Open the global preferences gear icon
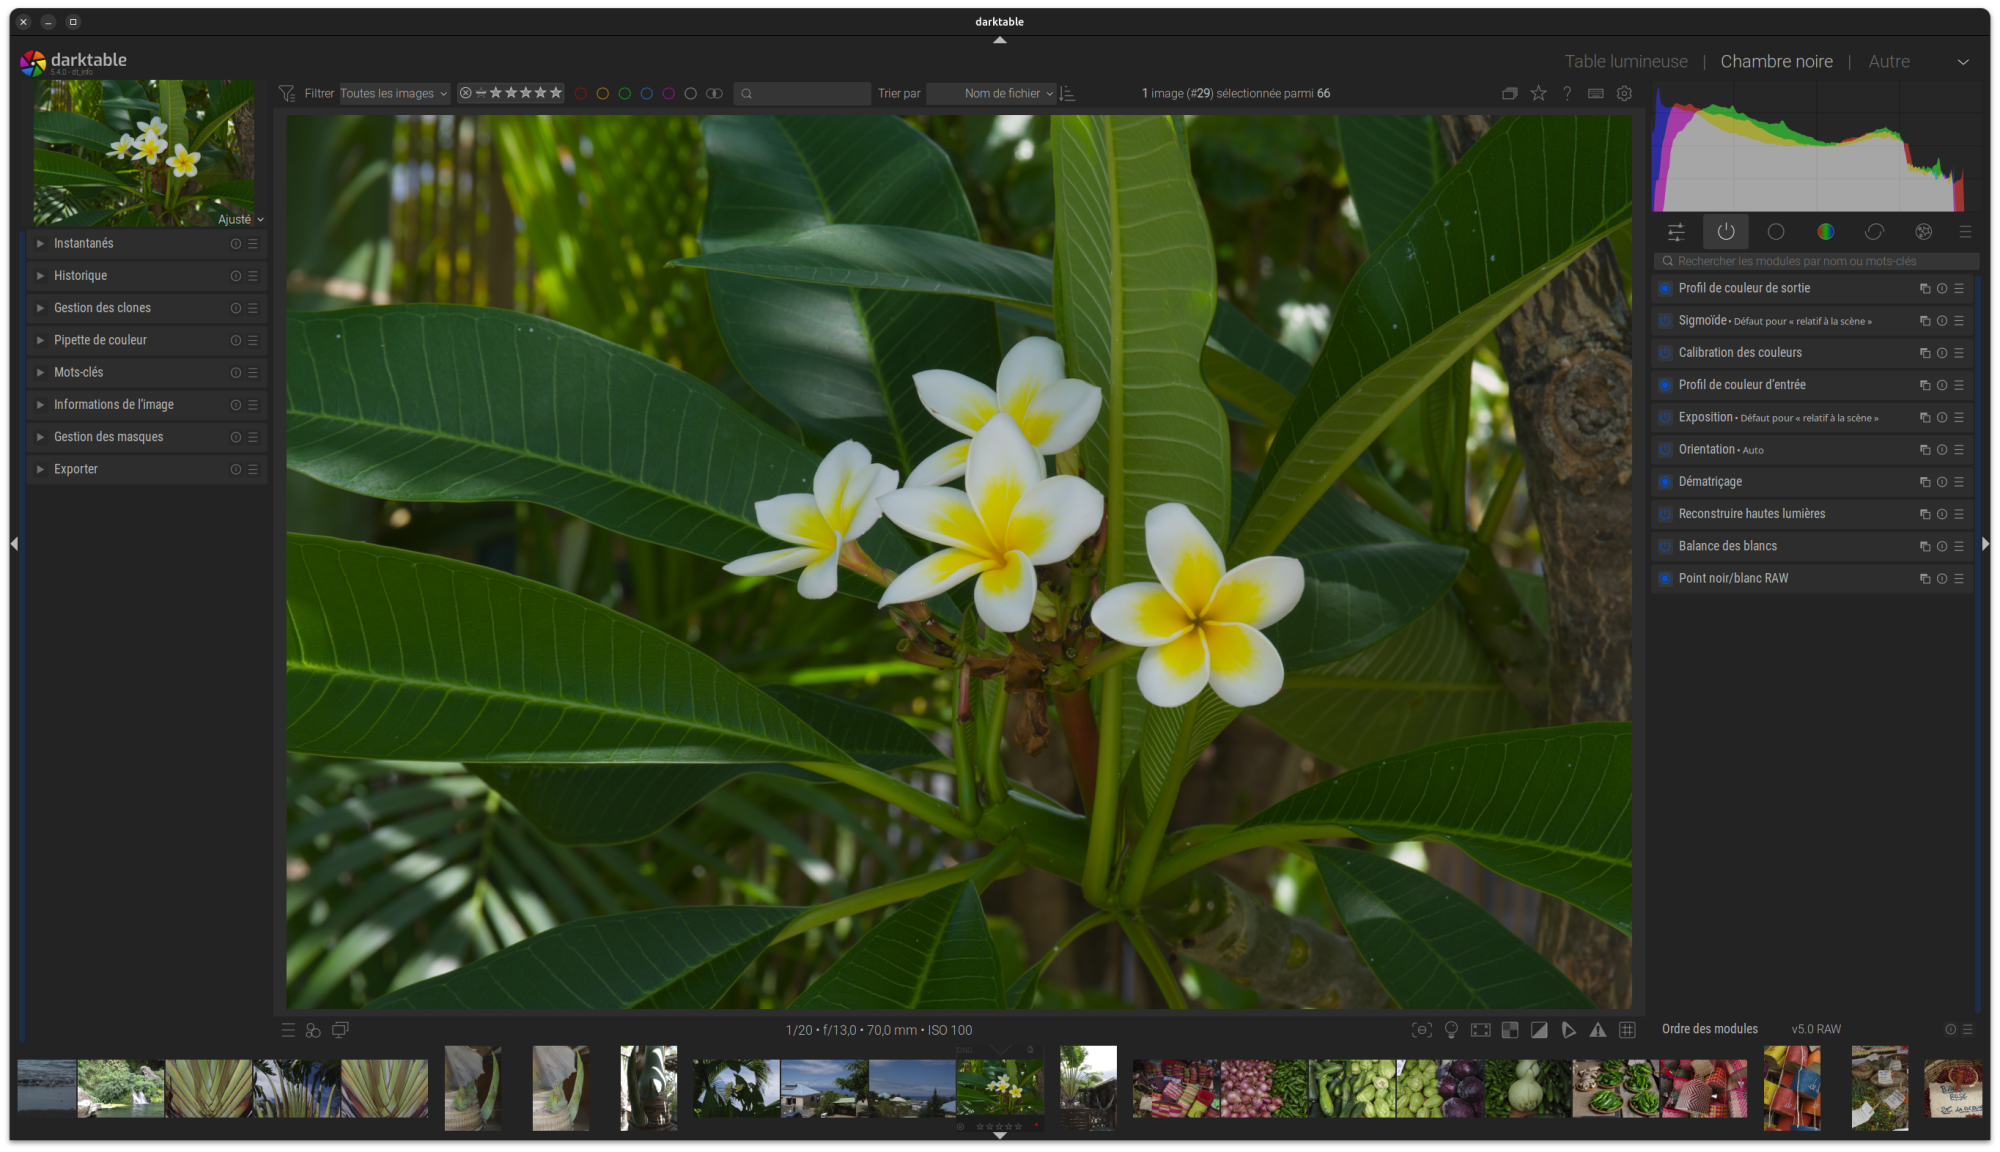This screenshot has width=2000, height=1152. (1624, 93)
